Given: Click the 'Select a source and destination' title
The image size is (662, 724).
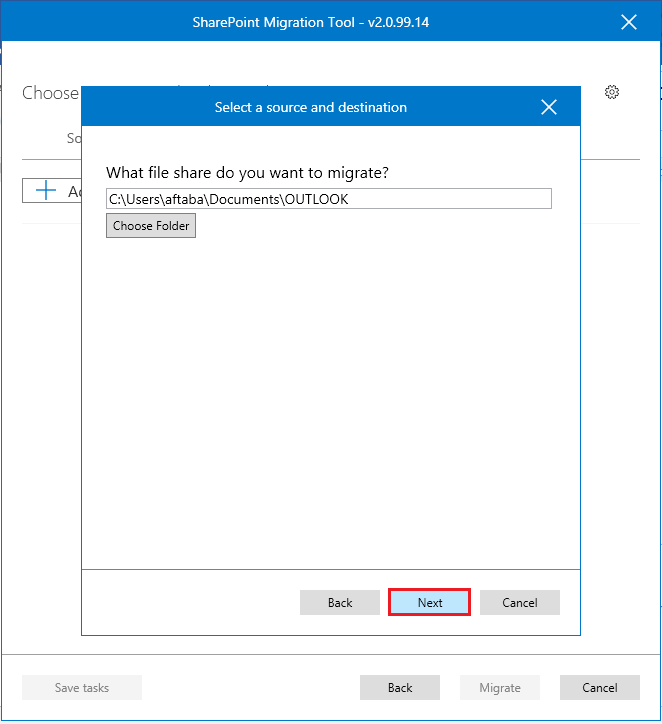Looking at the screenshot, I should 311,107.
